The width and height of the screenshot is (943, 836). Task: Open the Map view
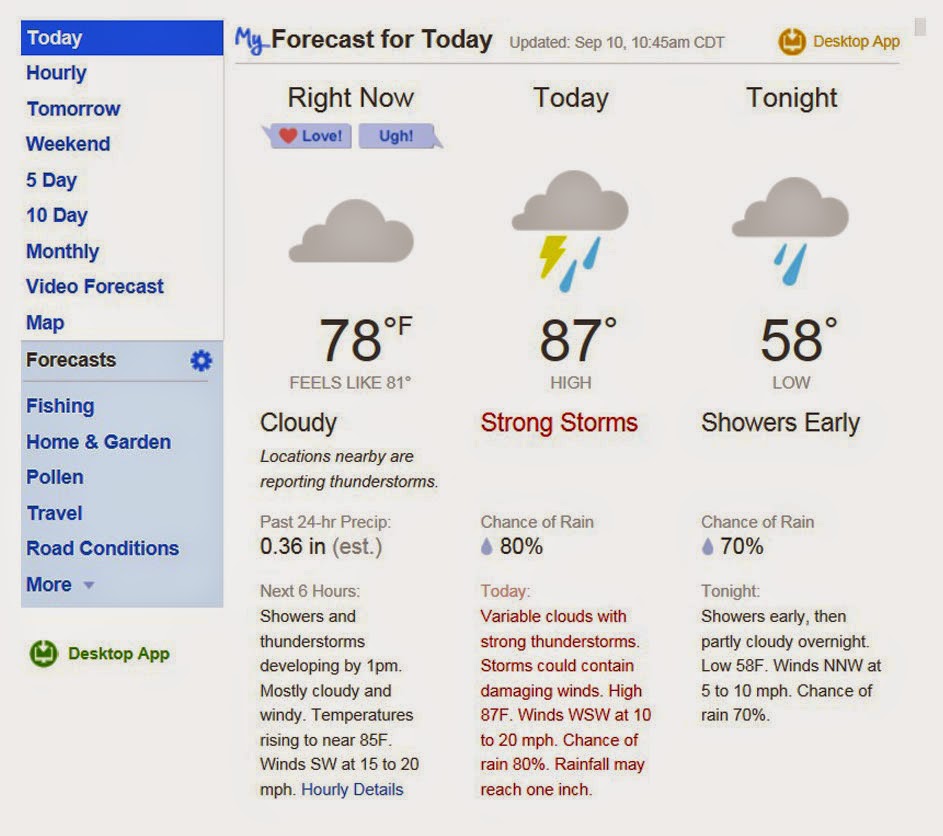(x=44, y=322)
